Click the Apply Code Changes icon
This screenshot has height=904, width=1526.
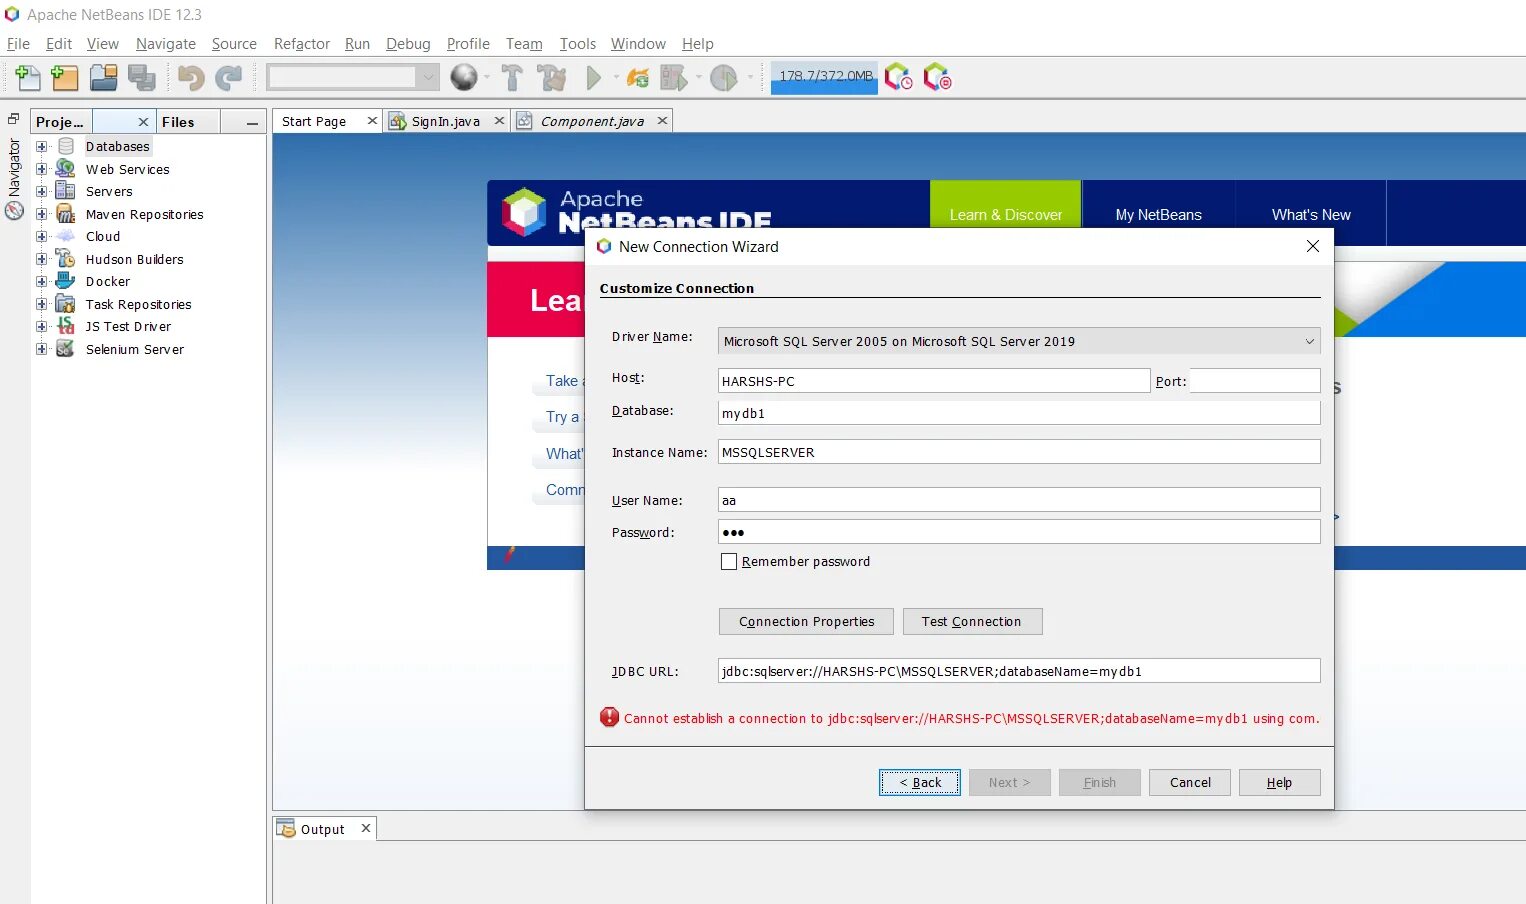click(x=637, y=77)
